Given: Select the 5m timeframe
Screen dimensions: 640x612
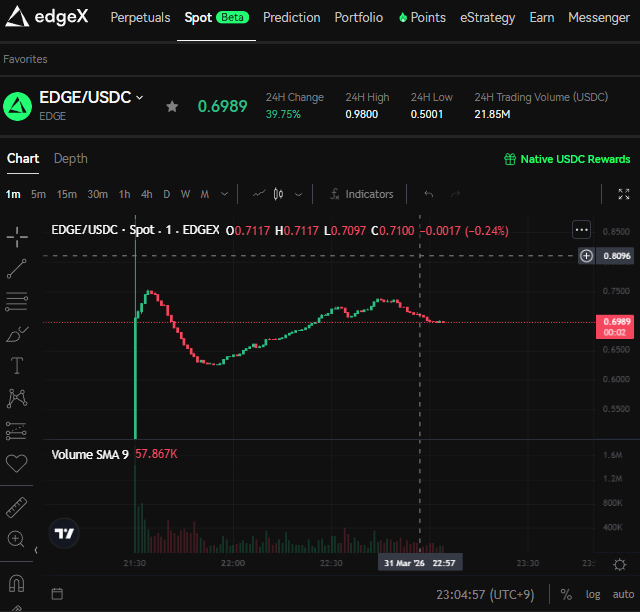Looking at the screenshot, I should point(38,194).
